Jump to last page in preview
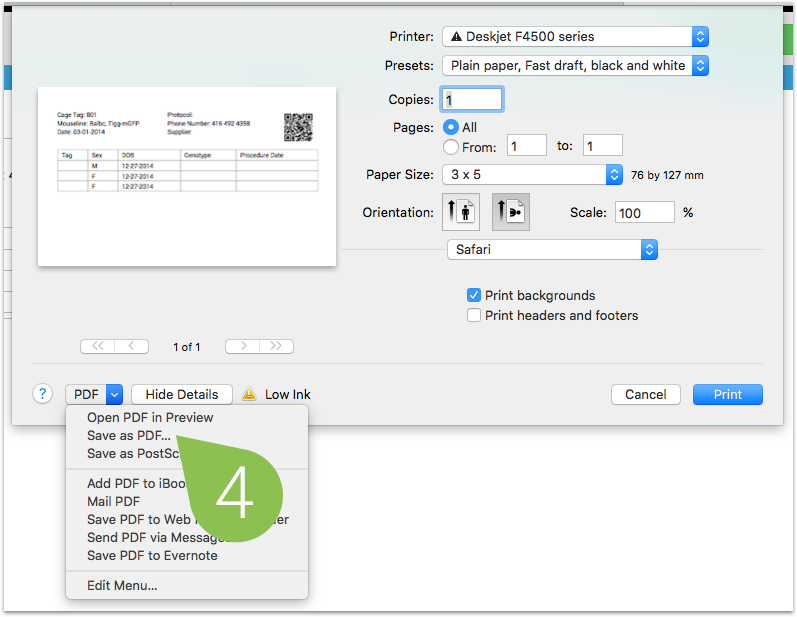The width and height of the screenshot is (797, 617). [277, 347]
